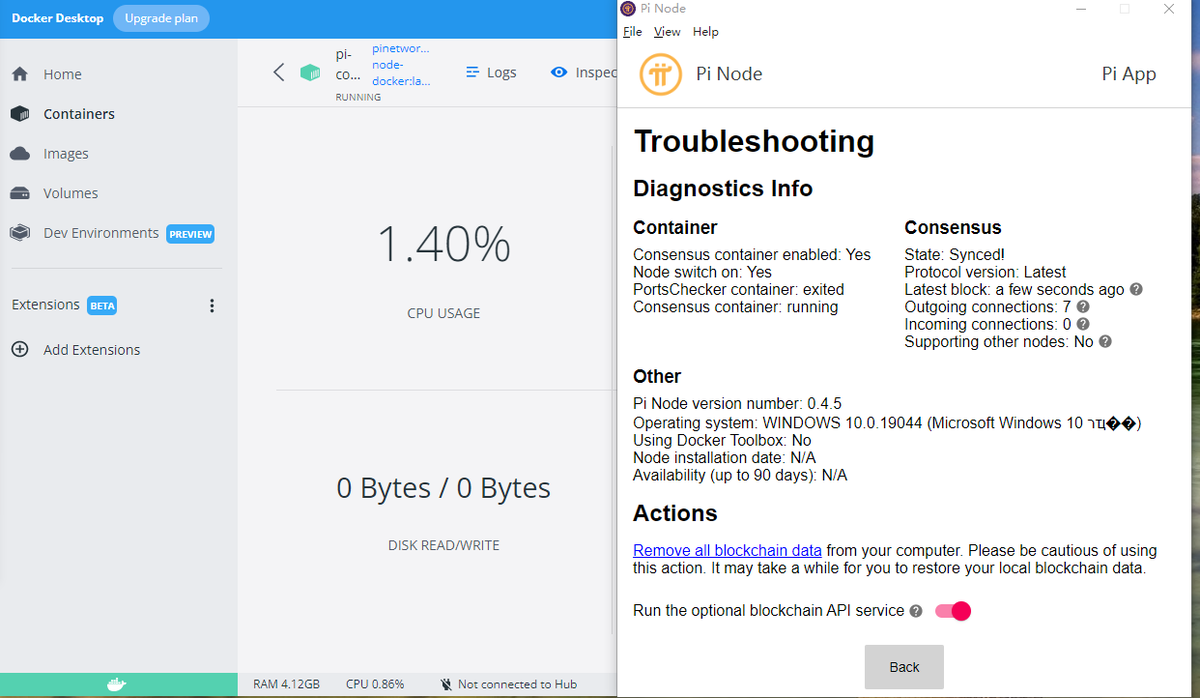Click Add Extensions plus icon
Image resolution: width=1200 pixels, height=698 pixels.
19,350
